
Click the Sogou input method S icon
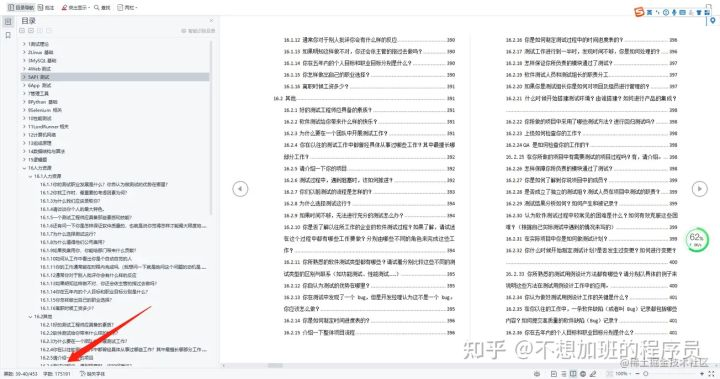tap(639, 12)
